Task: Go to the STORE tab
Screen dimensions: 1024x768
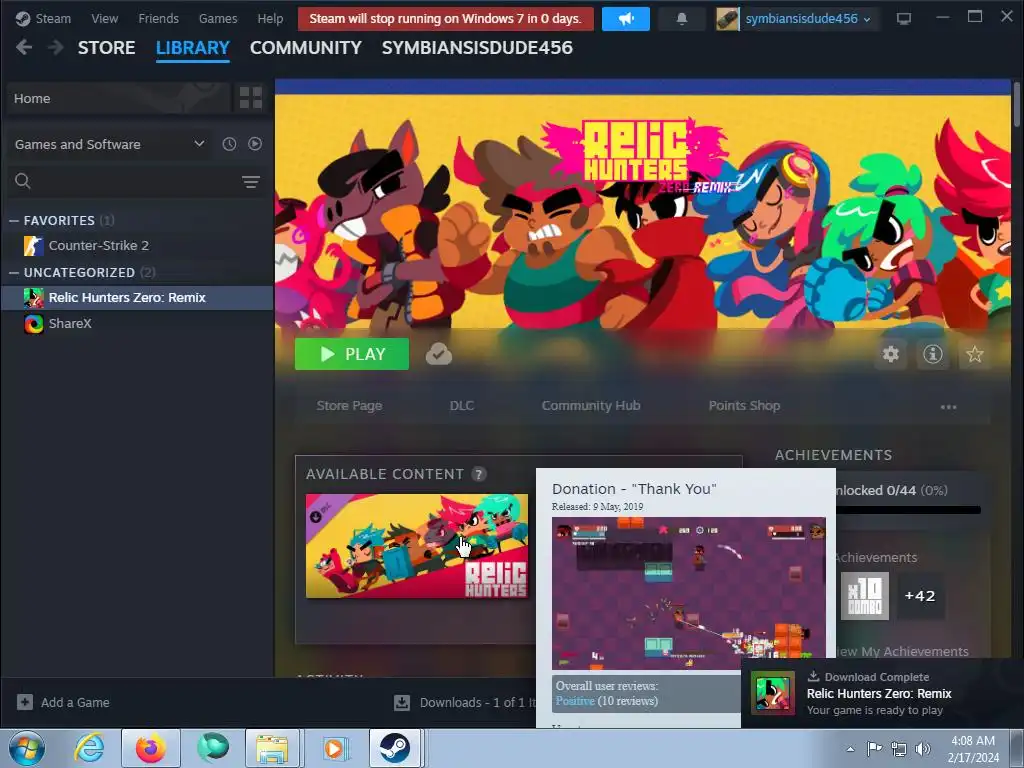Action: click(106, 48)
